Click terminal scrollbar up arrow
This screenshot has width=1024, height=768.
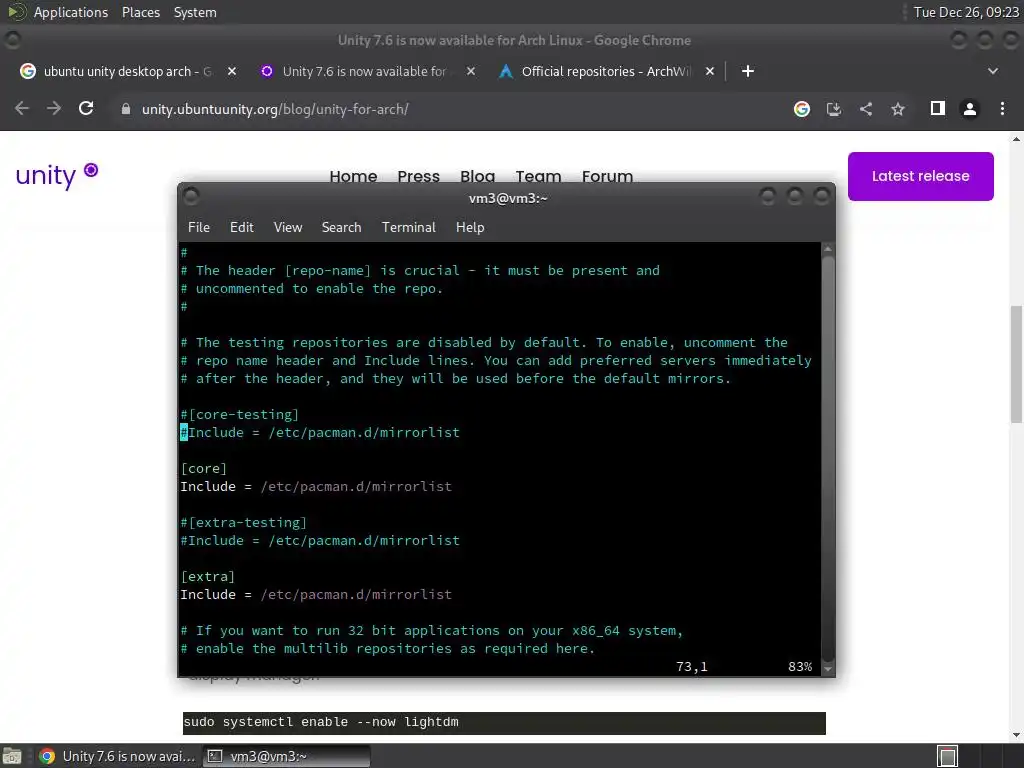click(828, 249)
